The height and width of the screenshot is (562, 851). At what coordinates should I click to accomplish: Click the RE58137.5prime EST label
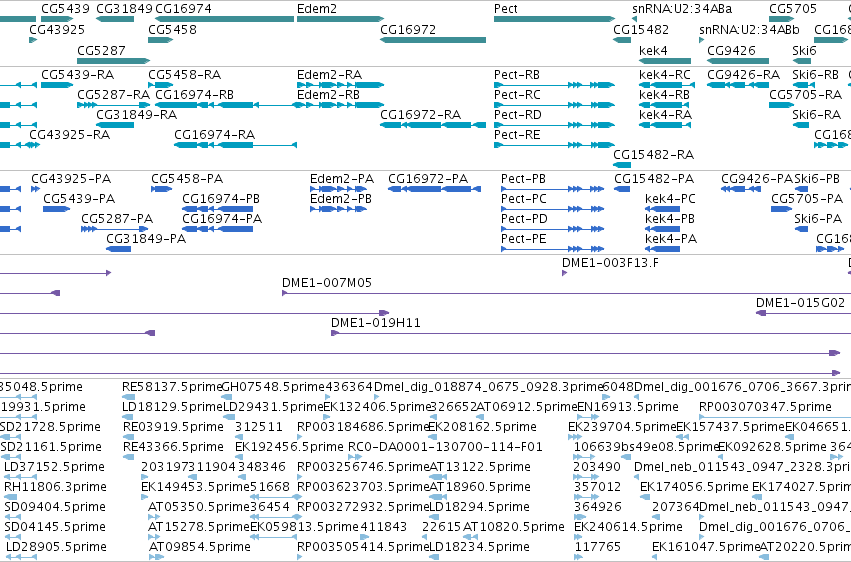click(172, 387)
